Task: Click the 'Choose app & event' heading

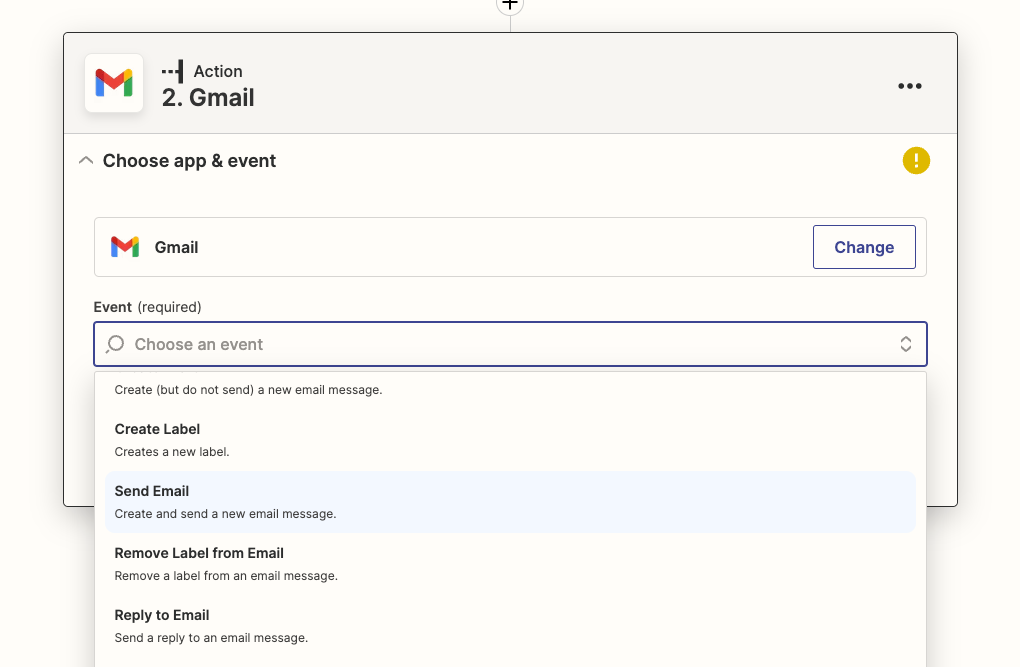Action: point(189,161)
